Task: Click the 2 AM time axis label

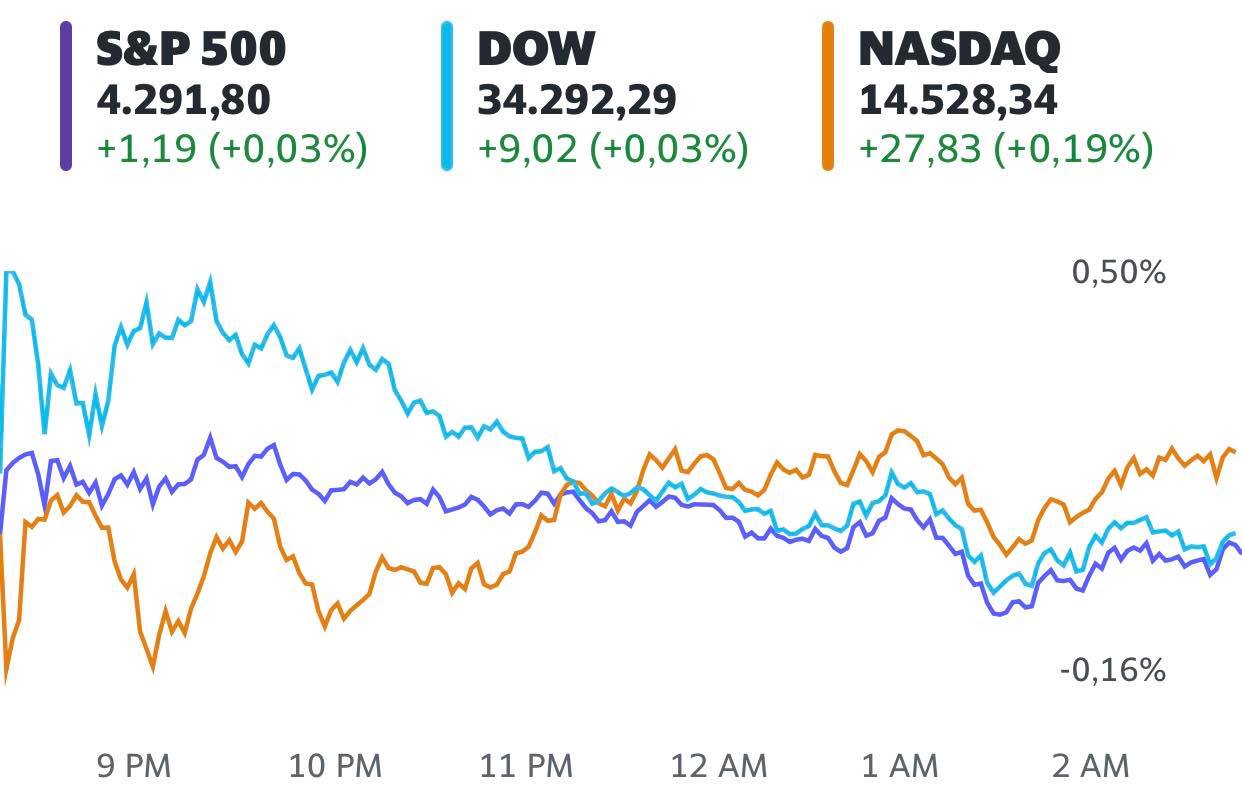Action: (x=1091, y=767)
